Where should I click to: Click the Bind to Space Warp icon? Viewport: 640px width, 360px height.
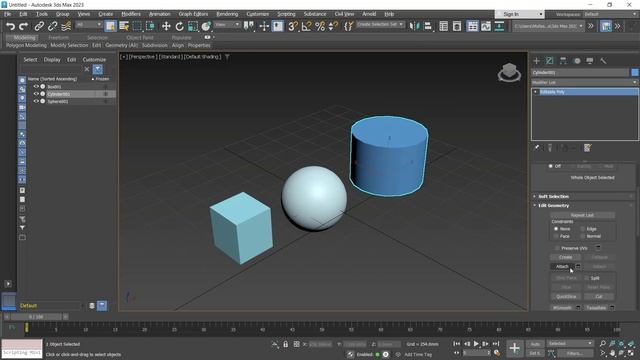(66, 27)
